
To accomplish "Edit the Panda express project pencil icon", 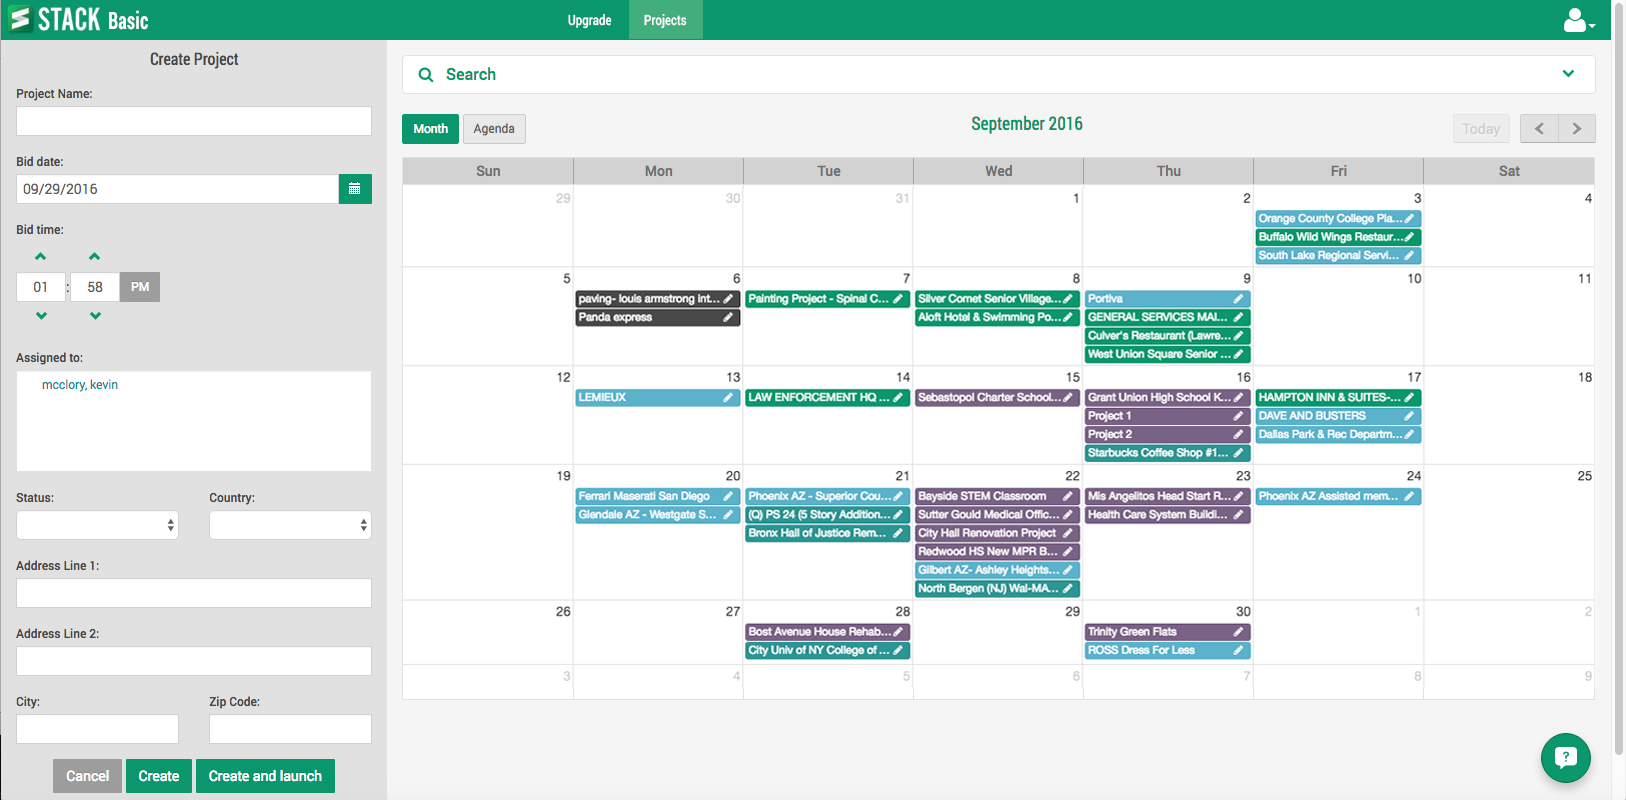I will point(728,318).
